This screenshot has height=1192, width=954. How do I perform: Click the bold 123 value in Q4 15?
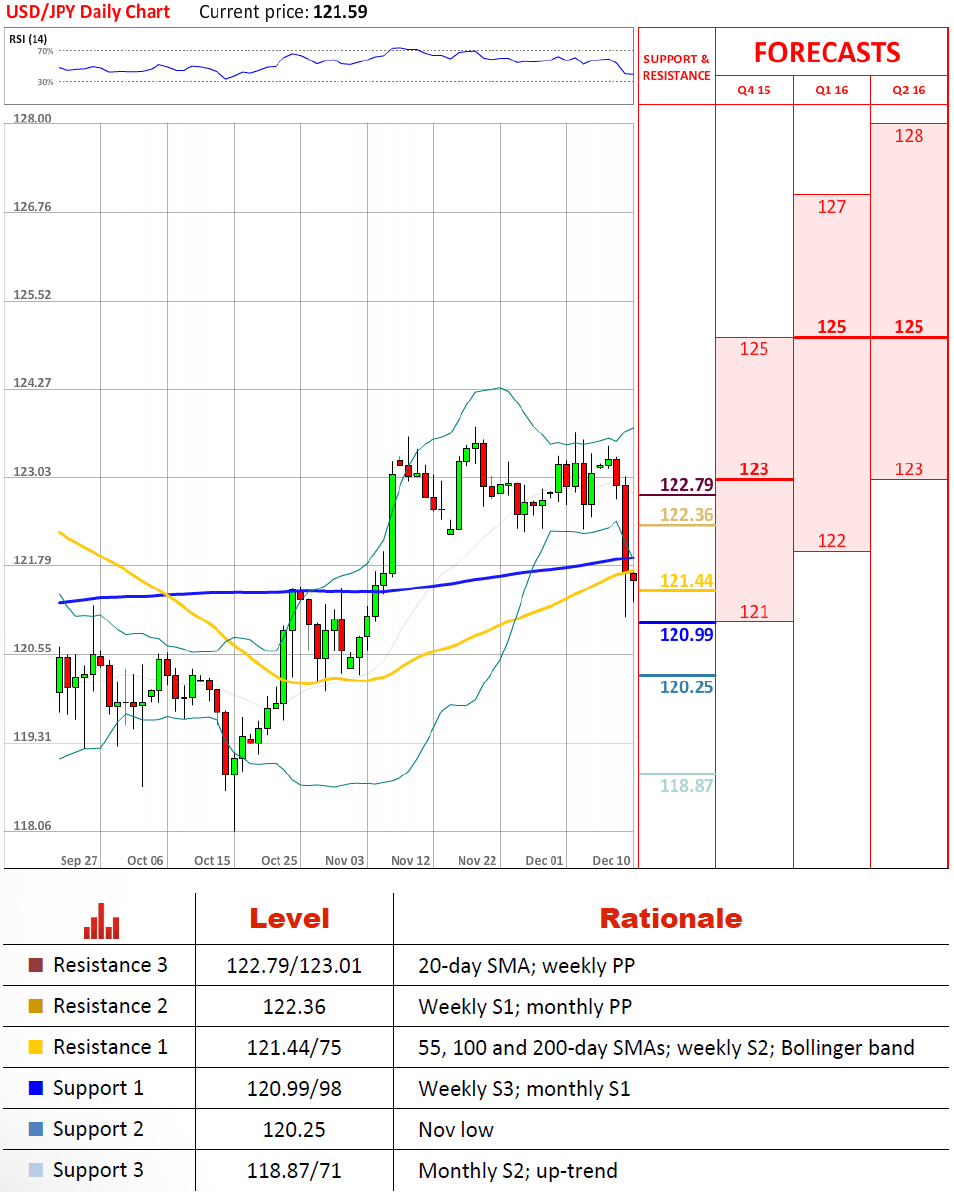tap(754, 469)
